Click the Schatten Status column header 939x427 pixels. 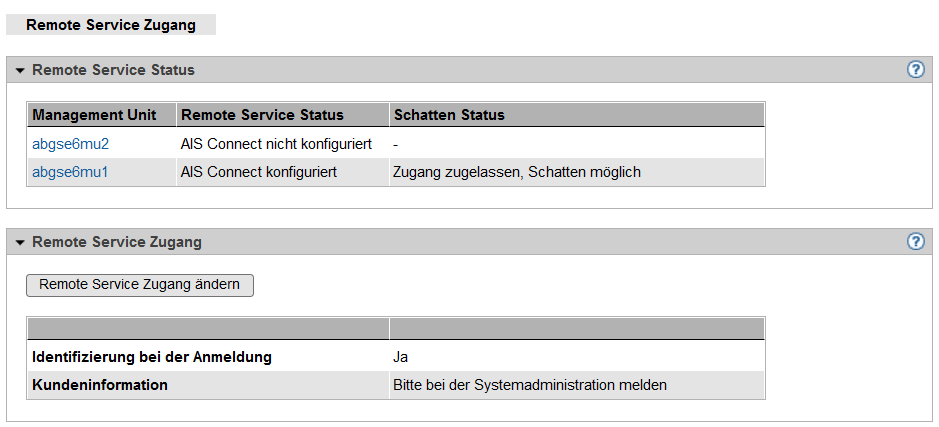tap(449, 115)
